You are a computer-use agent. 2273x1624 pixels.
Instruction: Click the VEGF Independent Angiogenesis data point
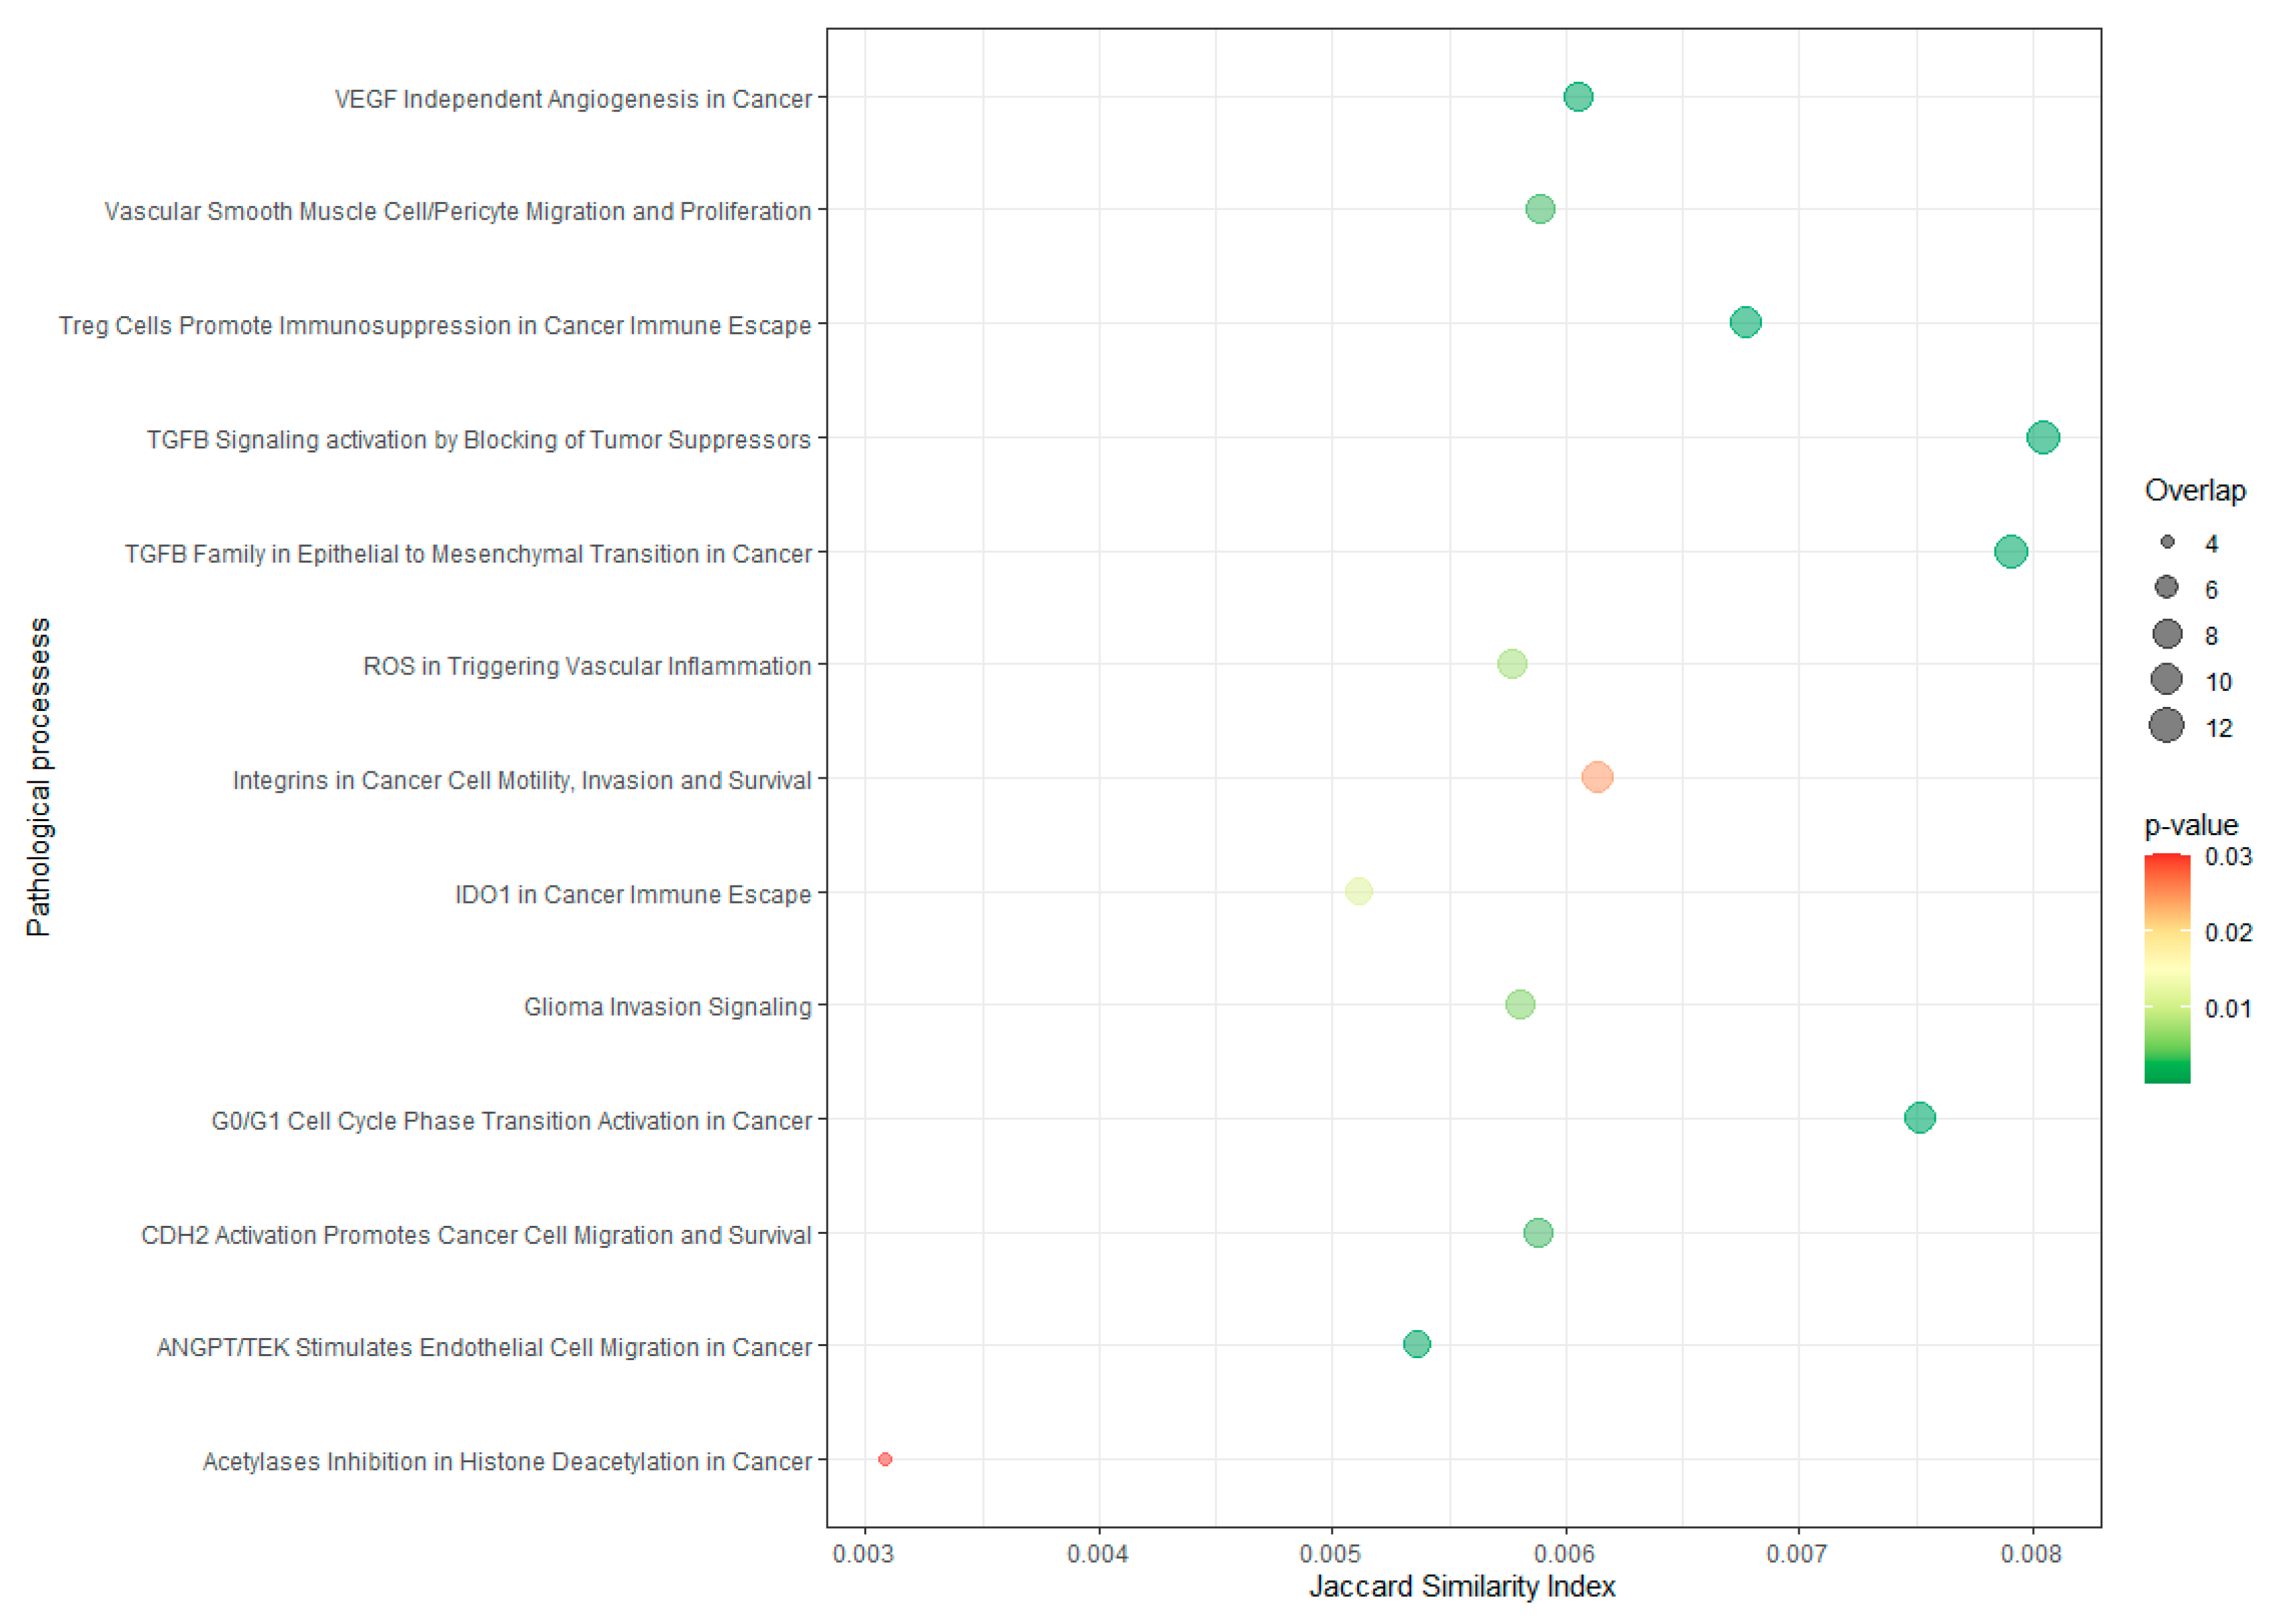1577,97
